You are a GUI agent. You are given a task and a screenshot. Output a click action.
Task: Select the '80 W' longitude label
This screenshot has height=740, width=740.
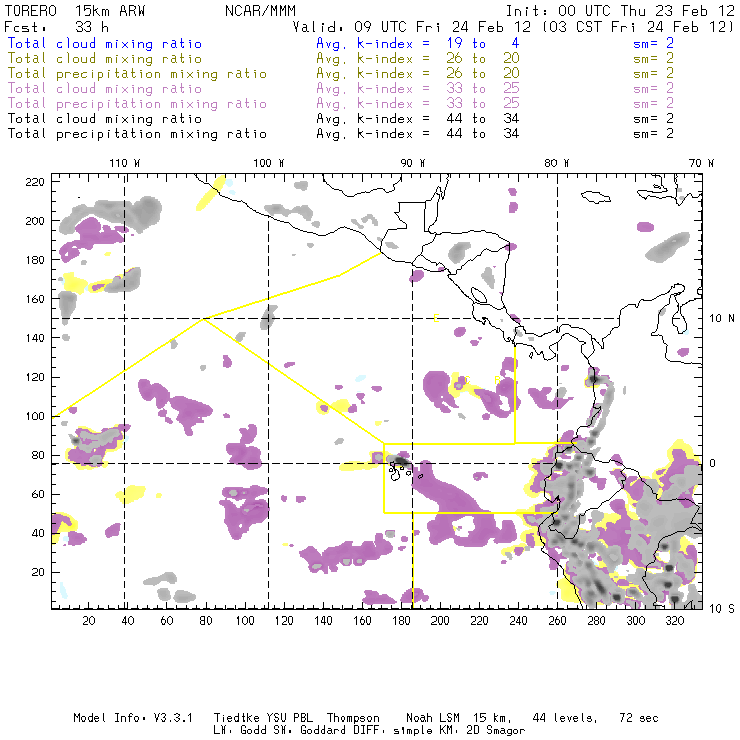[556, 163]
